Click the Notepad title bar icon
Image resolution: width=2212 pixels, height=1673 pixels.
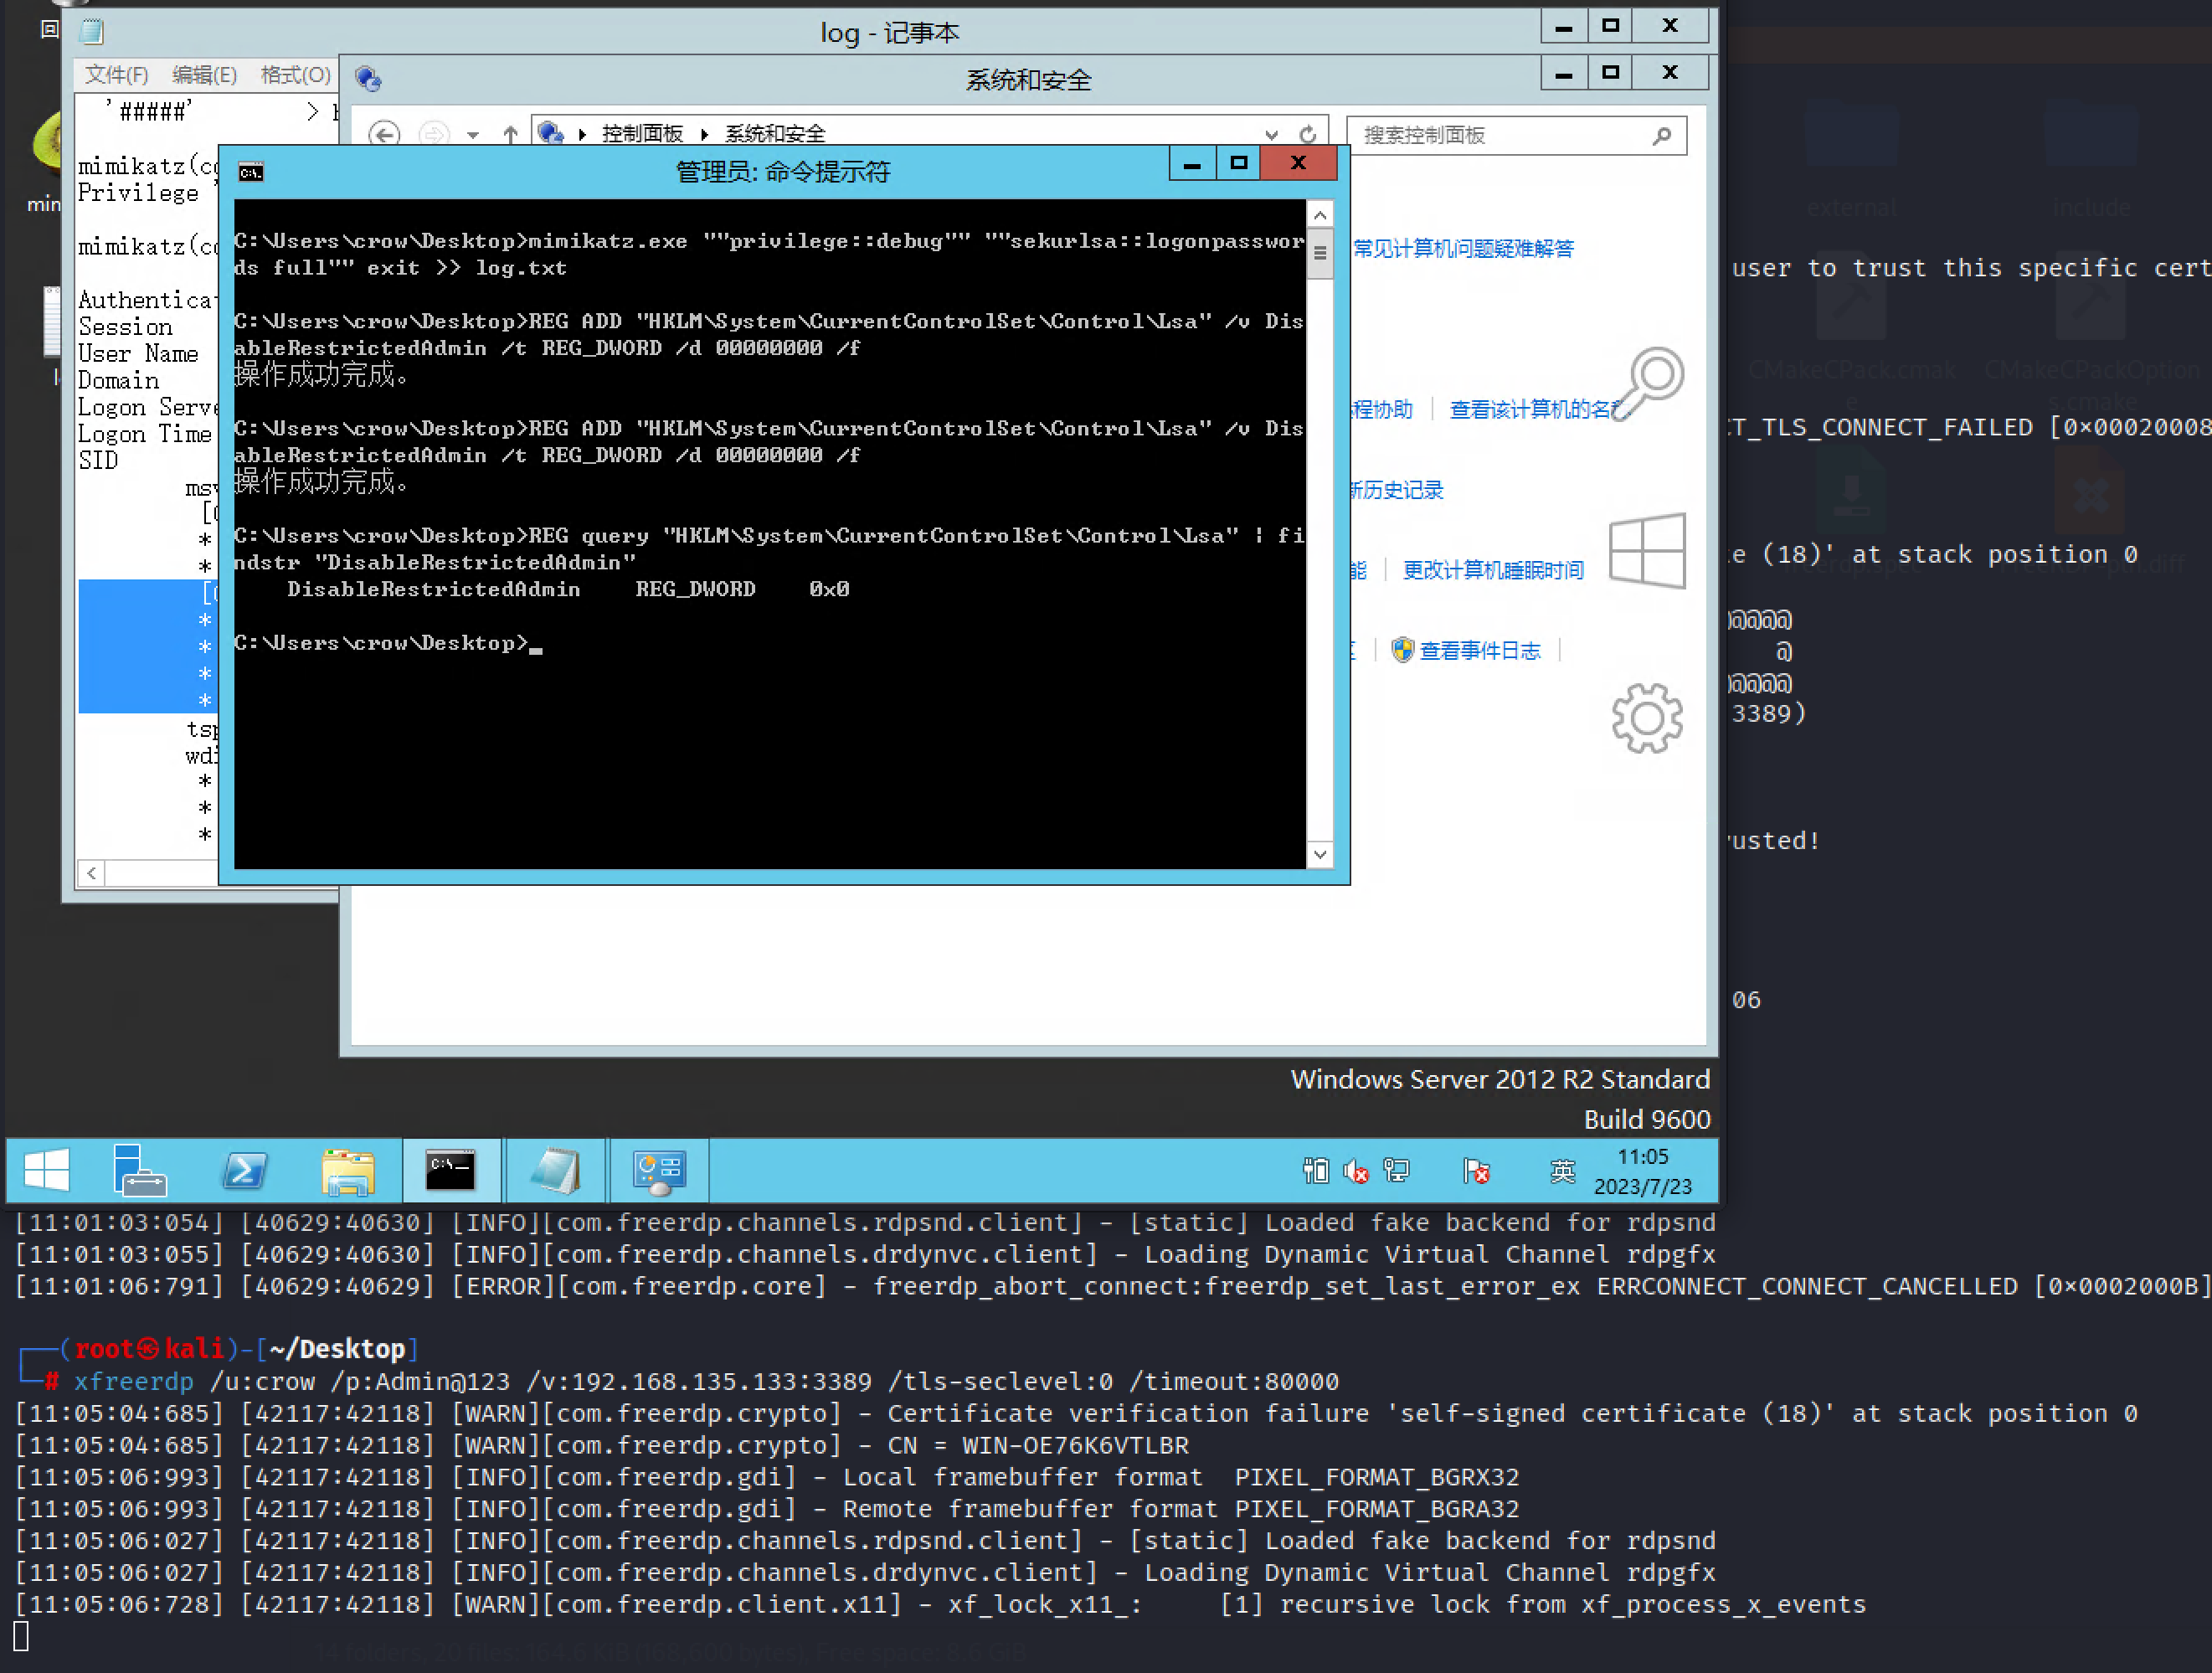[x=92, y=32]
